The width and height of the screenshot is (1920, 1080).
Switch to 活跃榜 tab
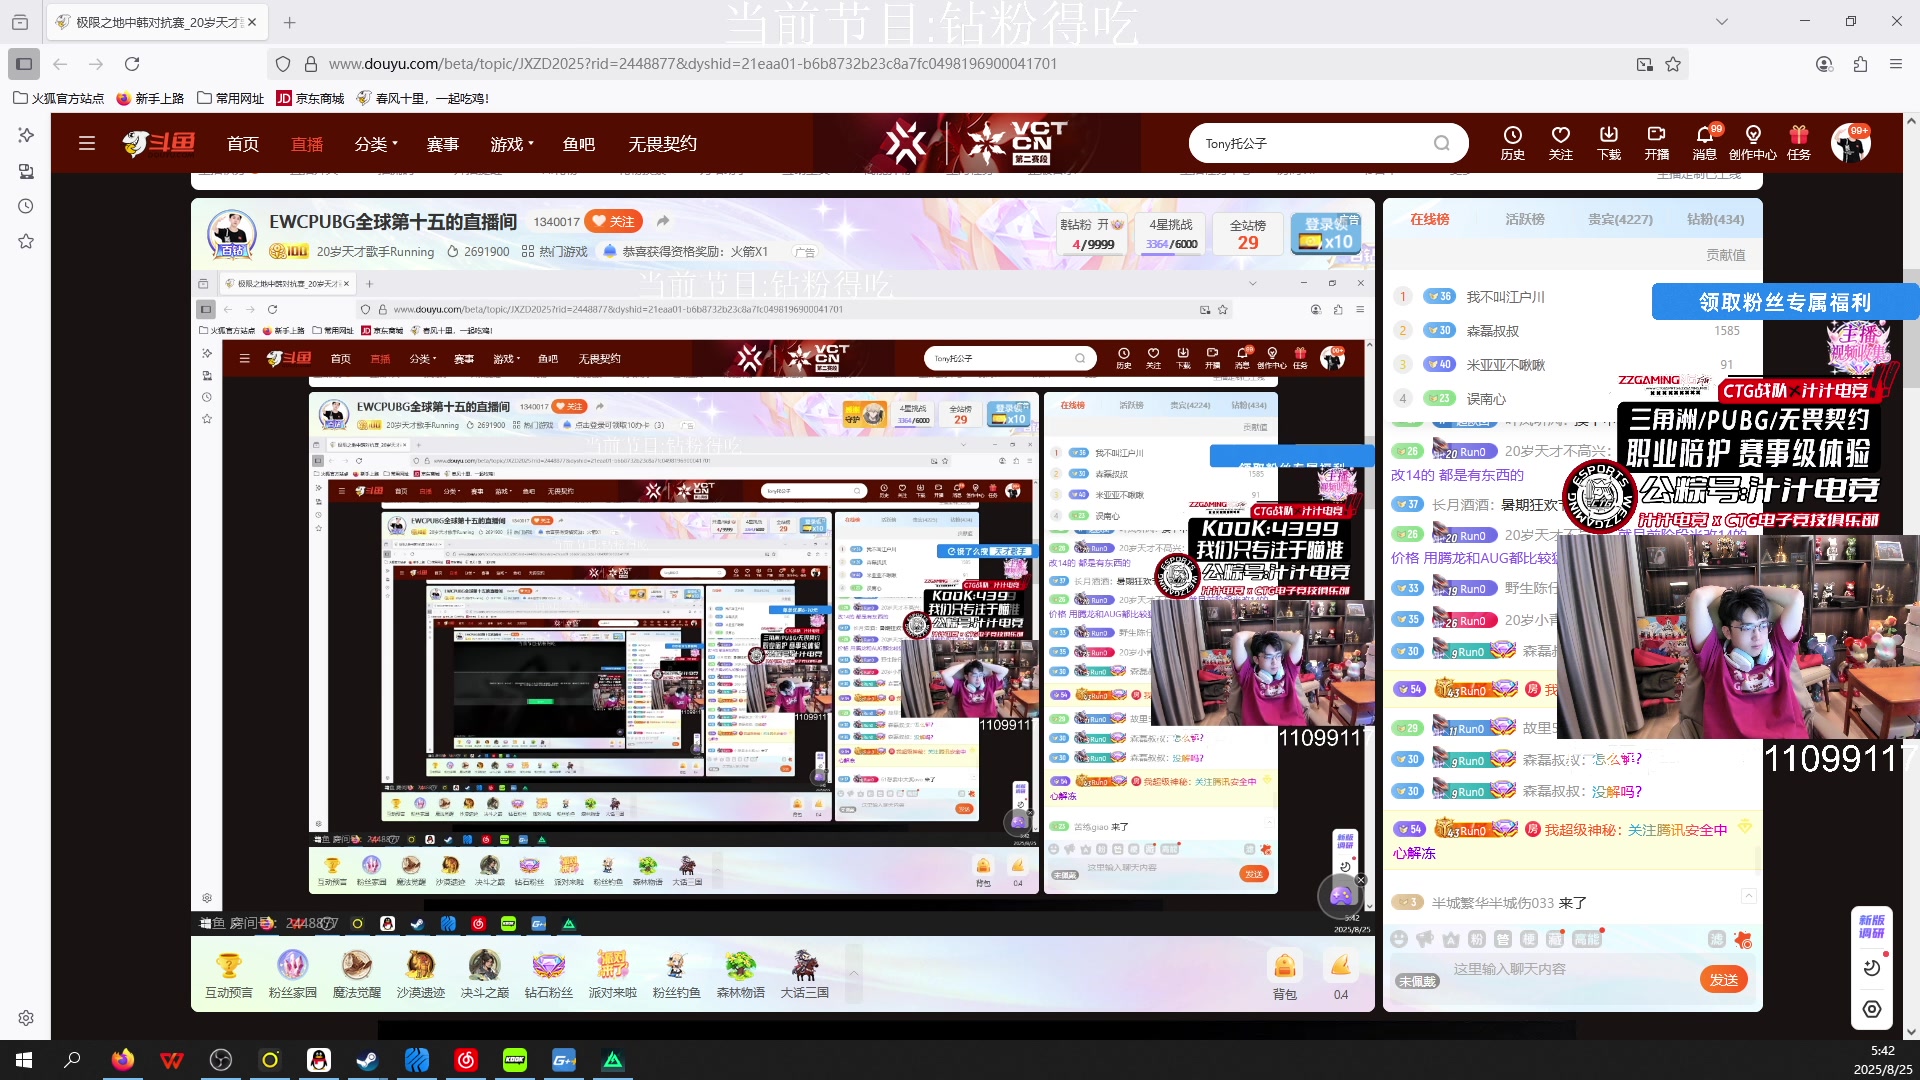pyautogui.click(x=1525, y=219)
